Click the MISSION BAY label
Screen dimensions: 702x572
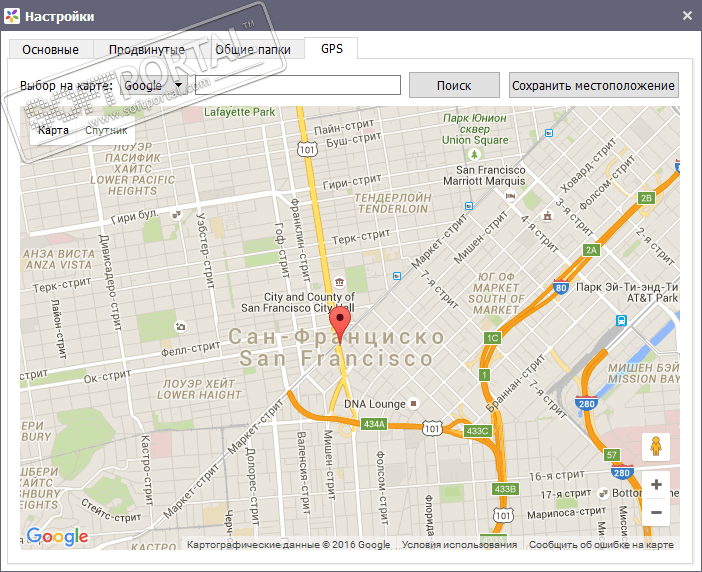[643, 379]
